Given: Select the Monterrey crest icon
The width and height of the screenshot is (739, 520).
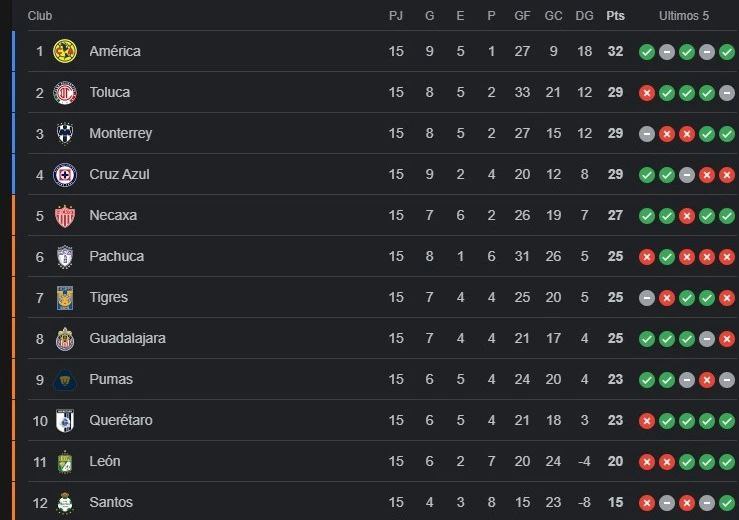Looking at the screenshot, I should 65,133.
